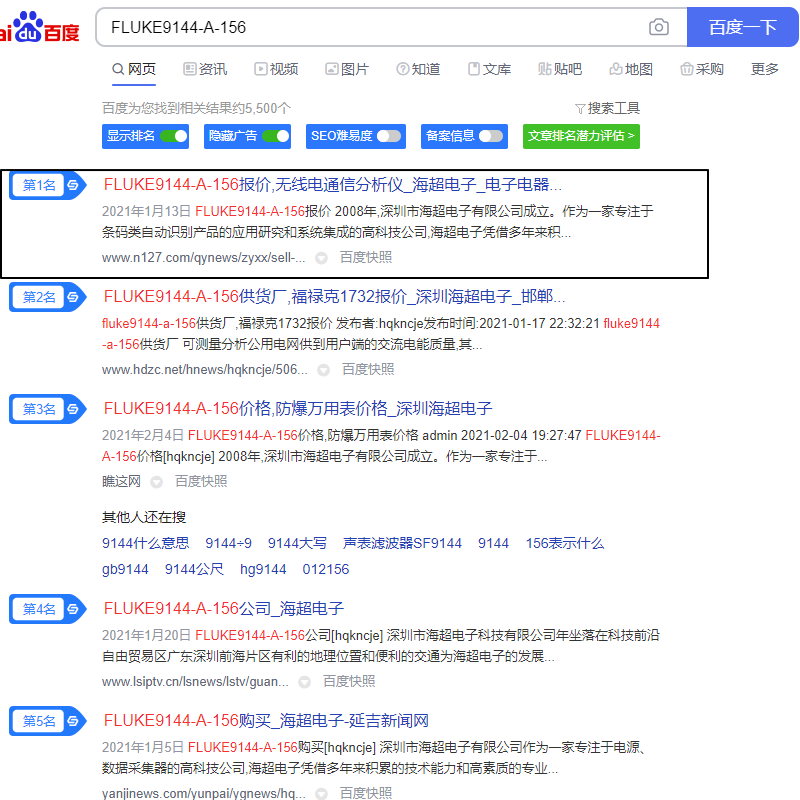Open the 文库 tab

[x=489, y=69]
